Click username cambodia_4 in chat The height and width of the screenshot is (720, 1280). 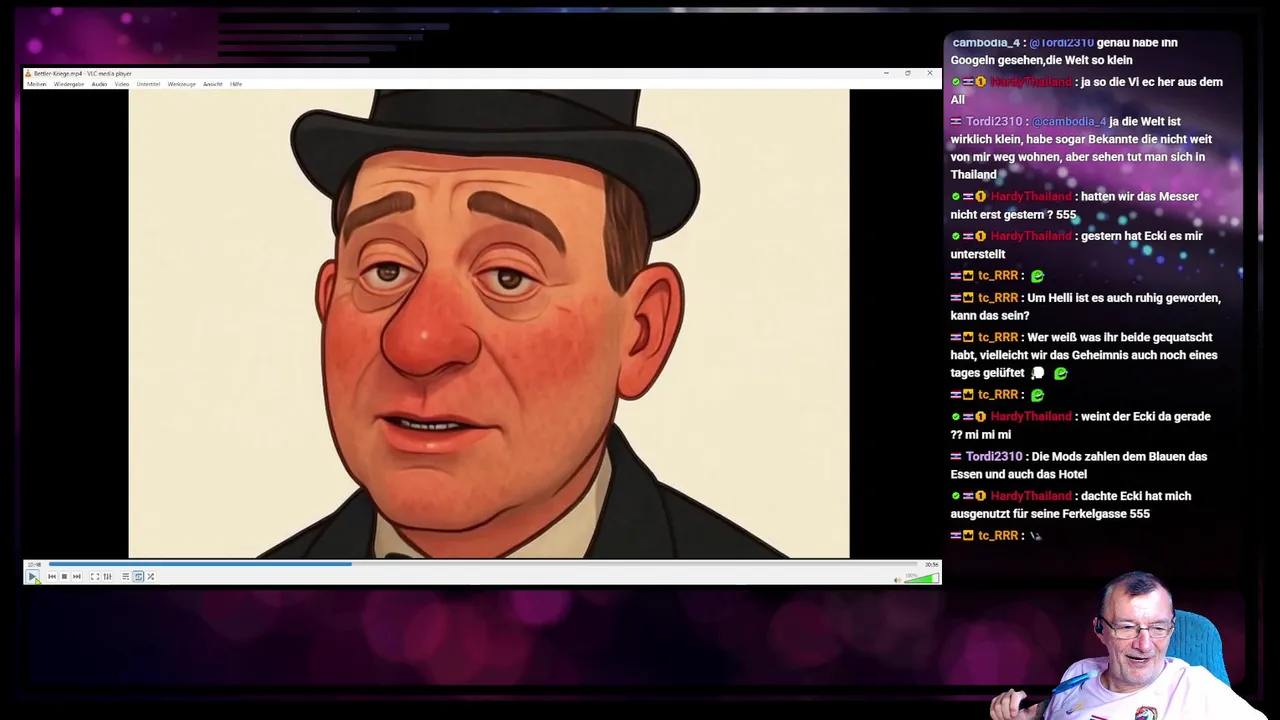coord(986,43)
